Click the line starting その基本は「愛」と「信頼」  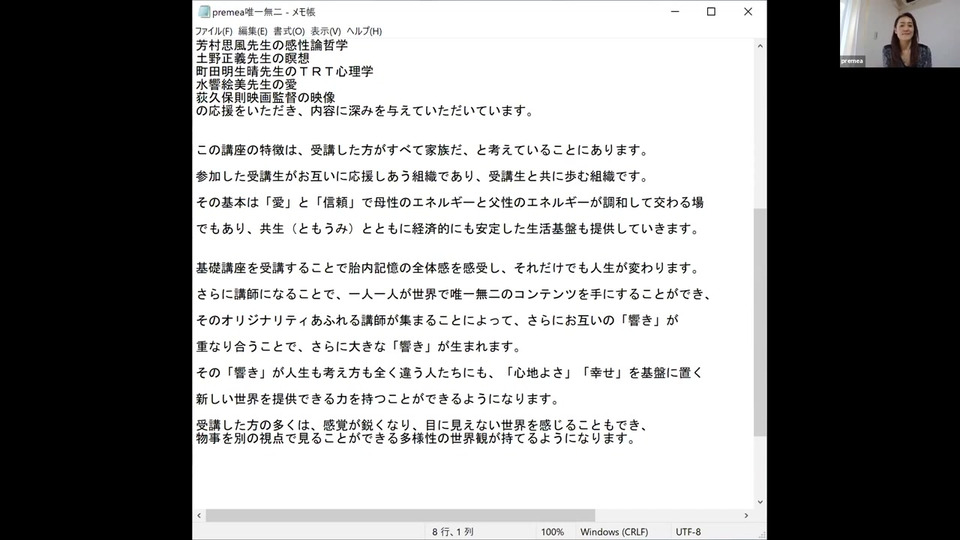pyautogui.click(x=449, y=203)
